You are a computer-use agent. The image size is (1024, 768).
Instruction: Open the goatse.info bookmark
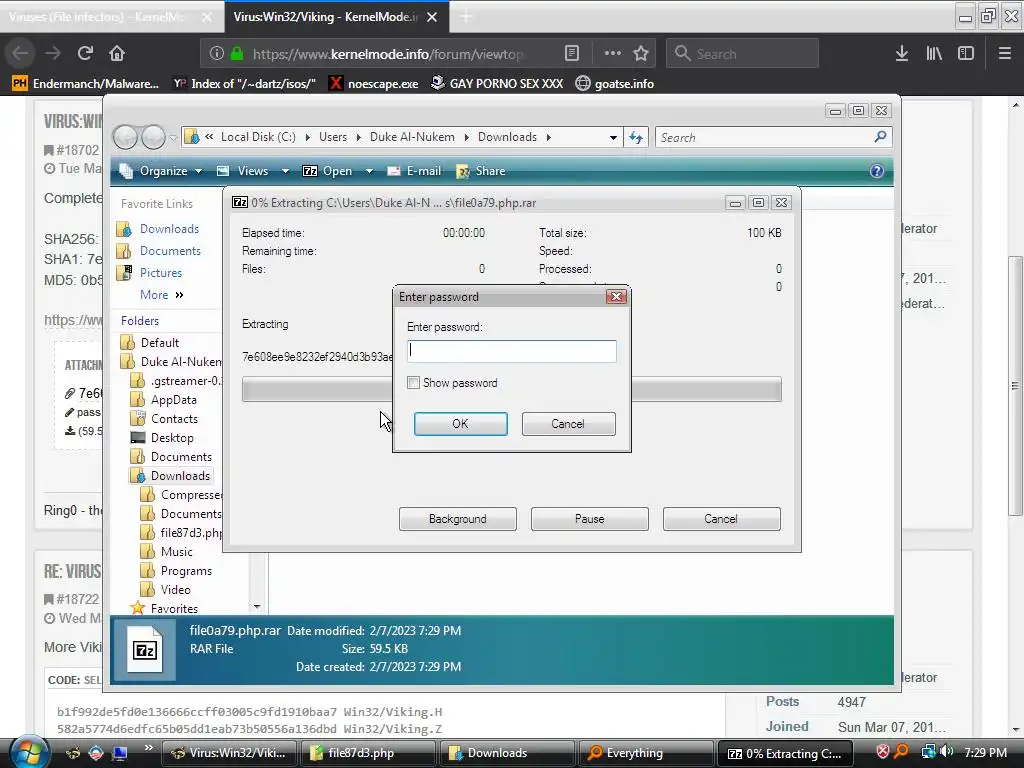tap(615, 84)
